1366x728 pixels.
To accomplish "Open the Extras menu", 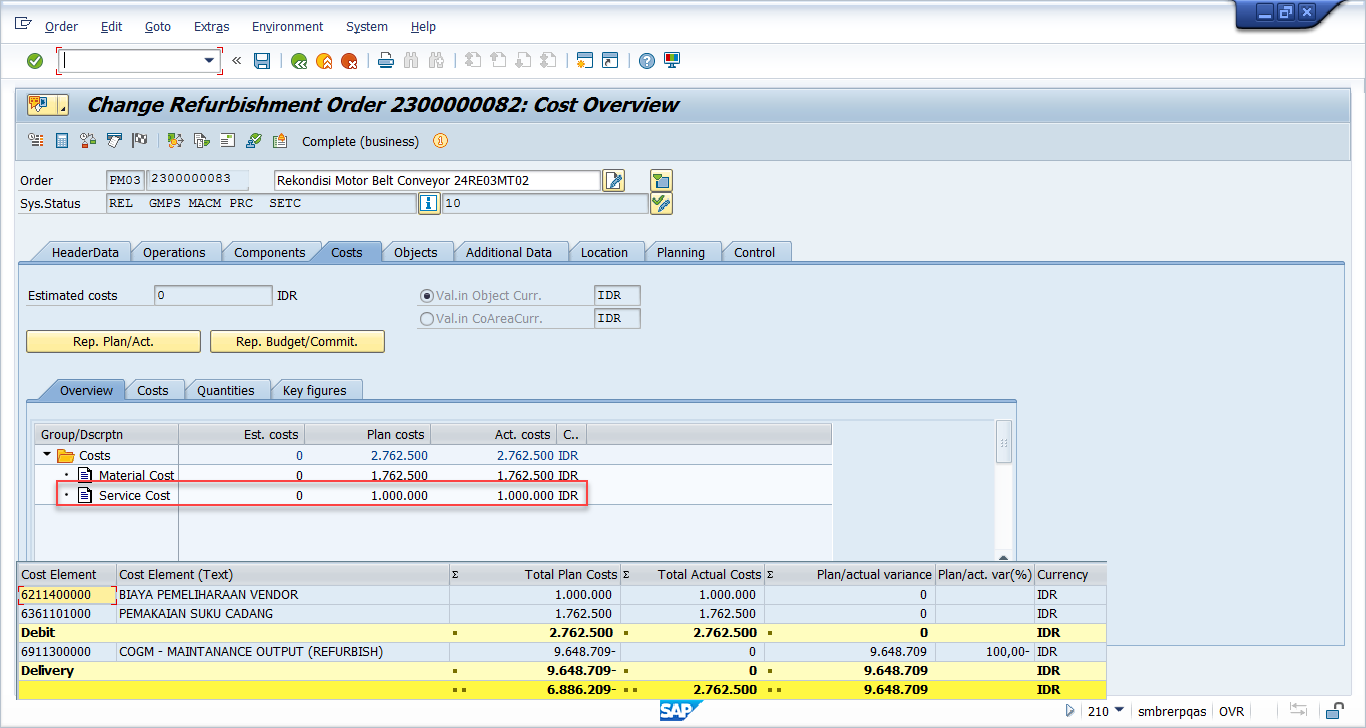I will click(x=211, y=27).
